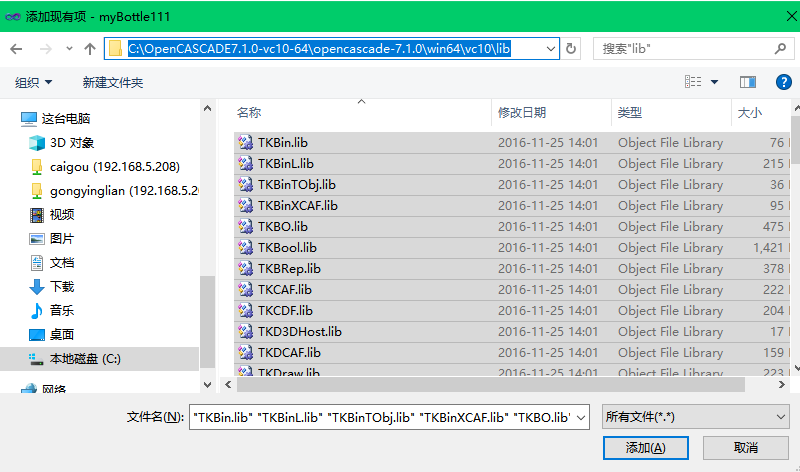The height and width of the screenshot is (472, 800).
Task: Select TKD3DHost.lib file
Action: click(x=512, y=332)
